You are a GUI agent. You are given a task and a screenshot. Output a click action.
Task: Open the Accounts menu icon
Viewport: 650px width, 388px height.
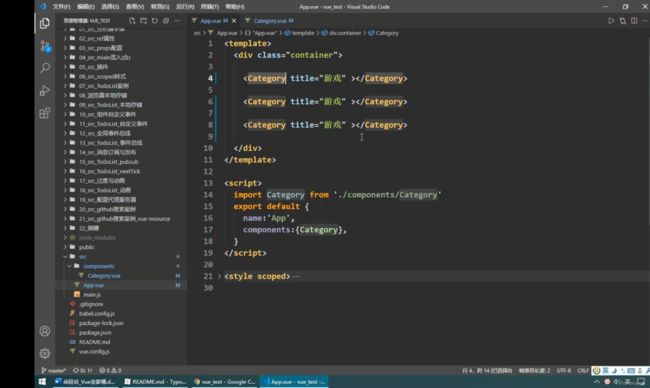tap(45, 331)
